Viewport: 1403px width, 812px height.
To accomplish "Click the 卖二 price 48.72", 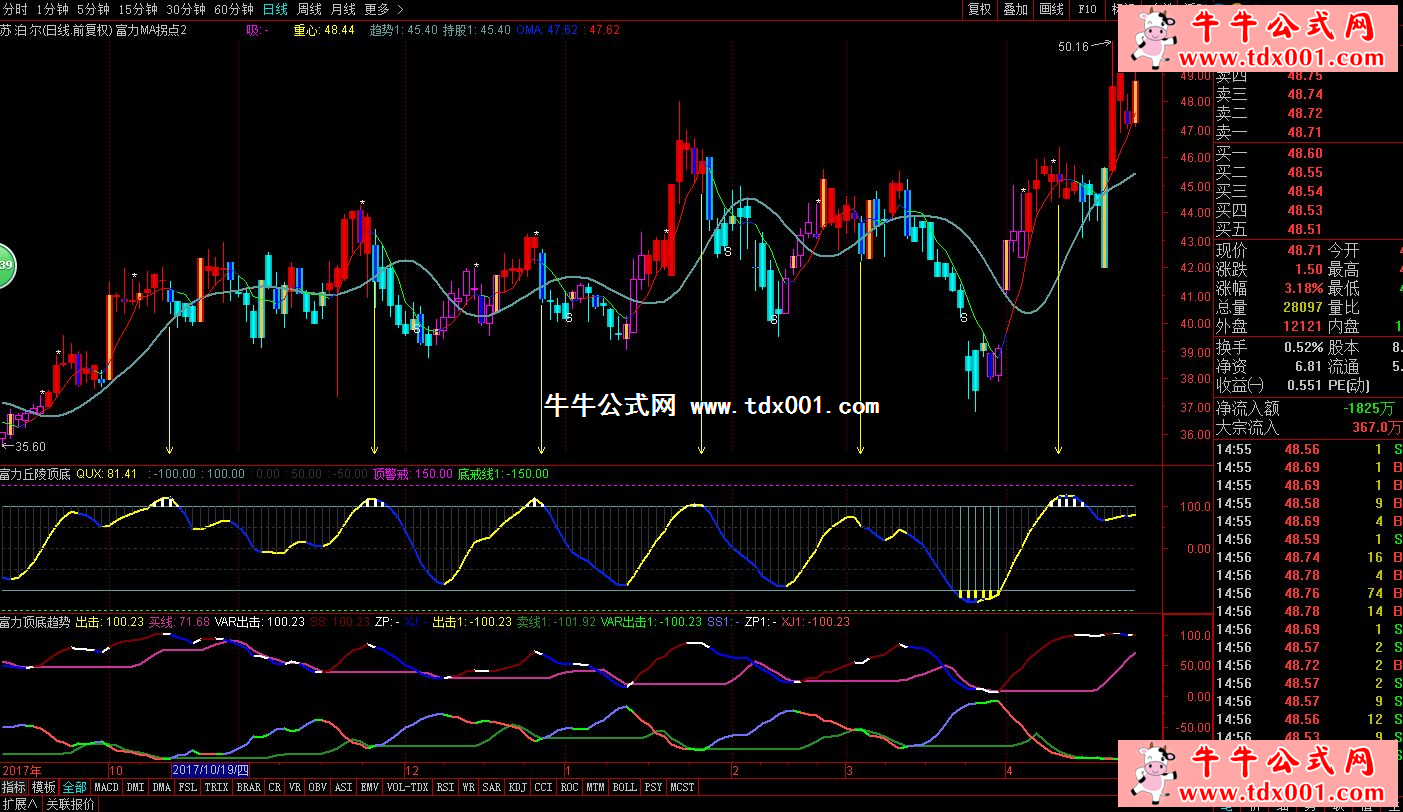I will [x=1305, y=113].
